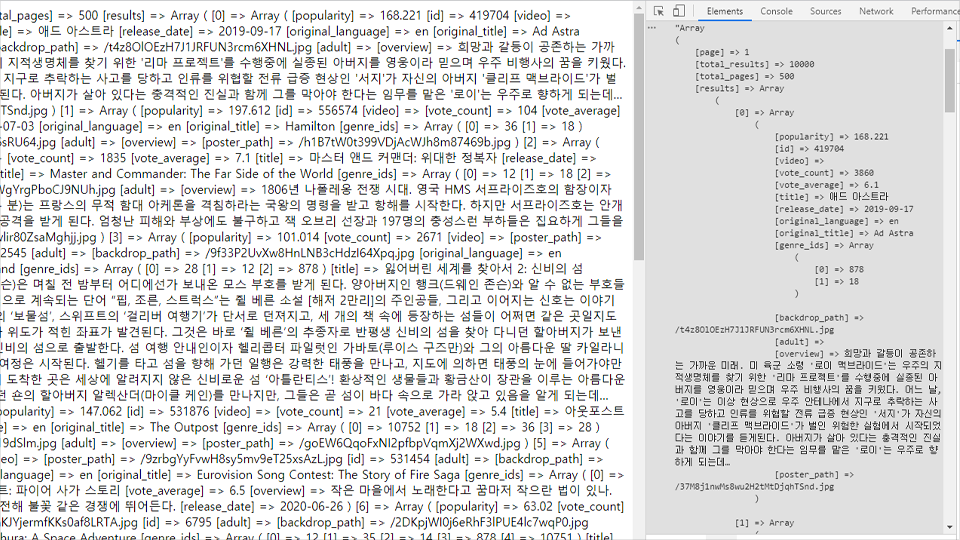Click the /9f33P2UvXw8HnLNB3cHdzI64Xpq.jpg backdrop path
960x540 pixels.
[310, 253]
